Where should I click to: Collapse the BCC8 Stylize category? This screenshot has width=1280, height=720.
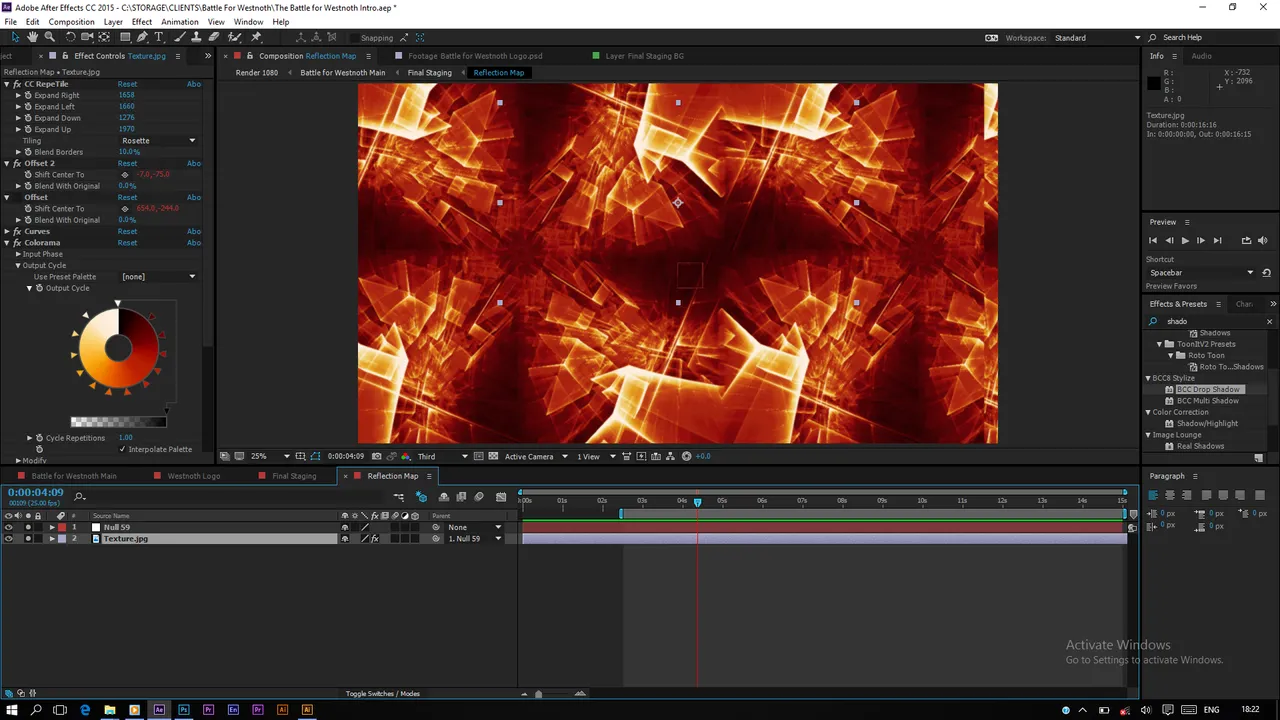point(1148,378)
